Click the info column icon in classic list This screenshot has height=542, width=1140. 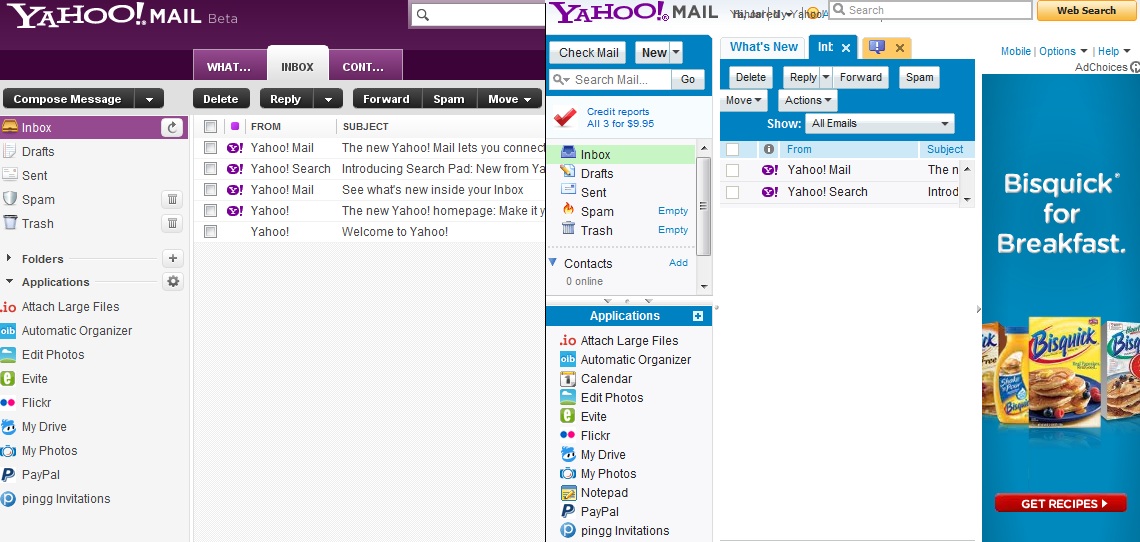768,149
